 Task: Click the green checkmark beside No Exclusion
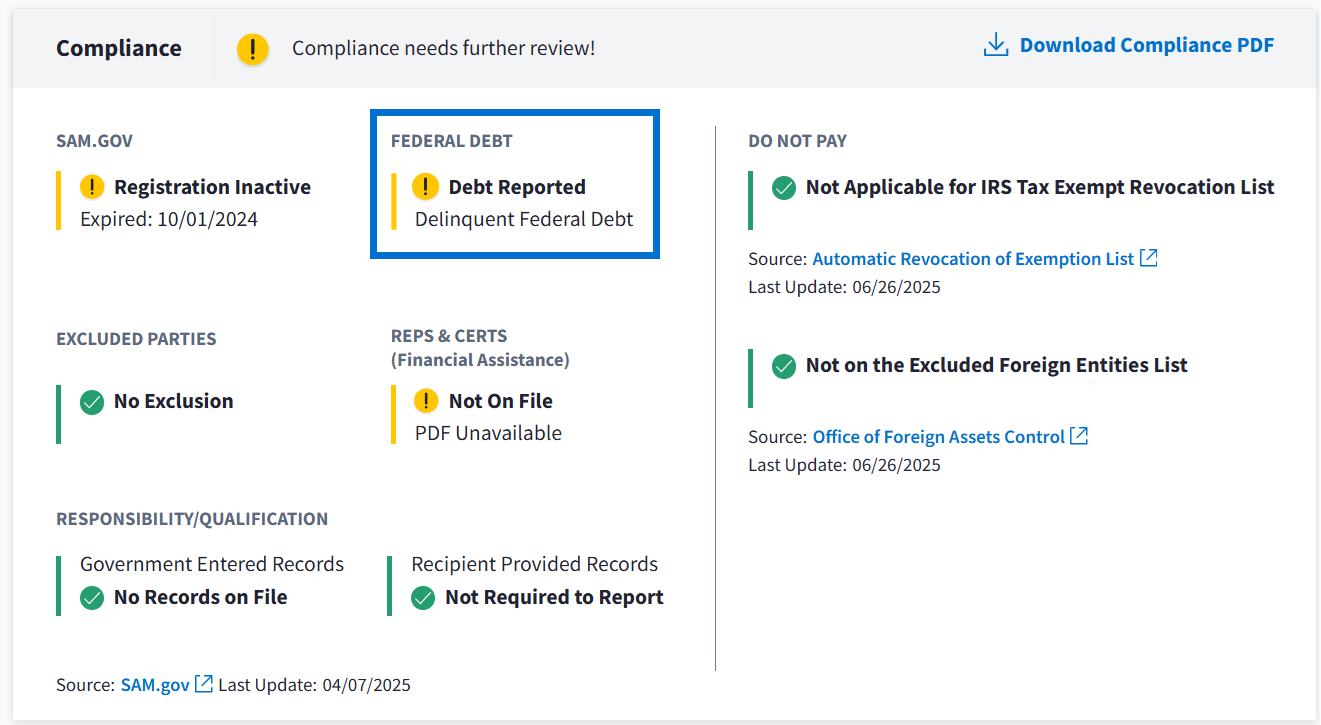(92, 402)
